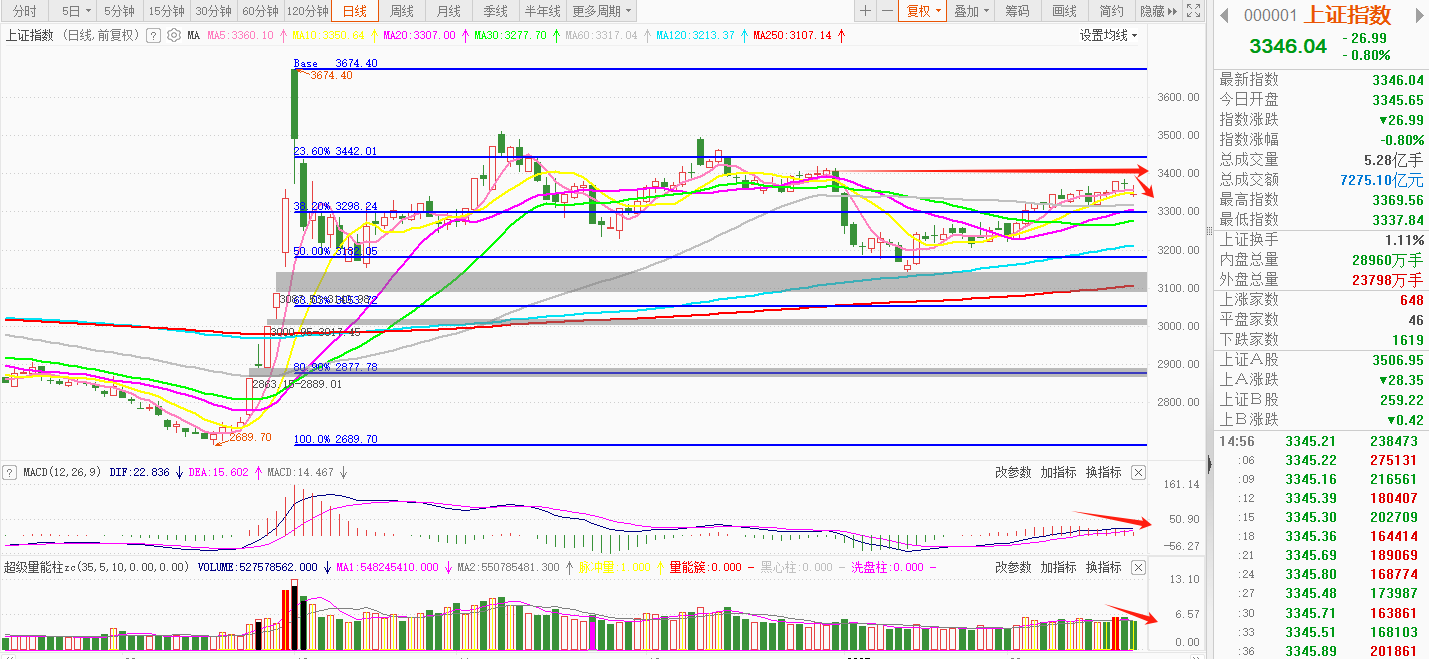Click the 上涨家数 value 648
The image size is (1429, 659).
[x=1411, y=300]
